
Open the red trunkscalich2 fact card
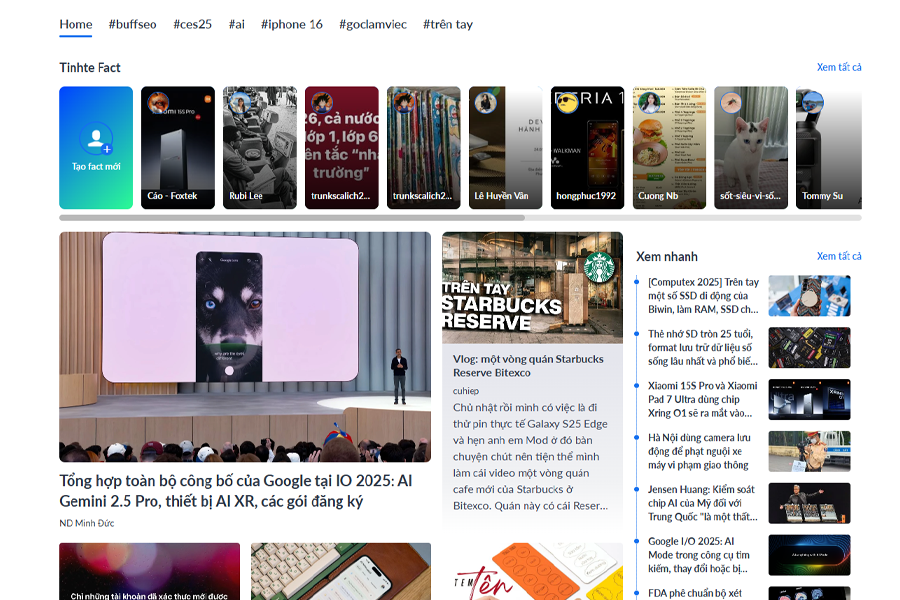point(342,148)
